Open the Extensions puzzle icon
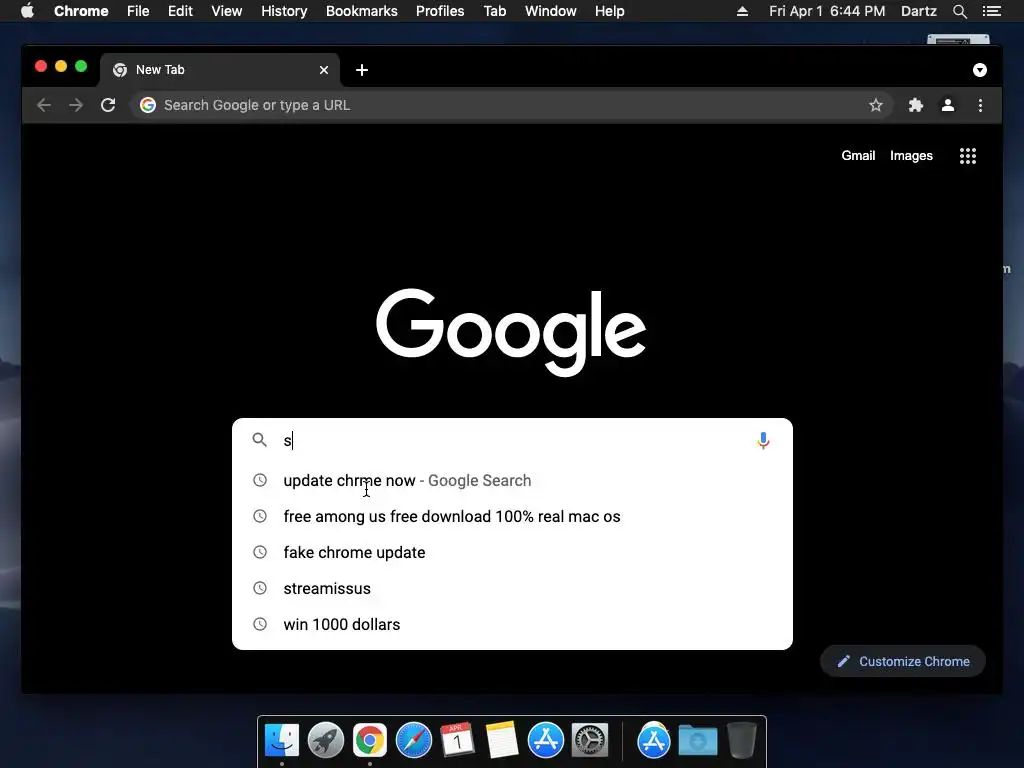 [x=916, y=105]
